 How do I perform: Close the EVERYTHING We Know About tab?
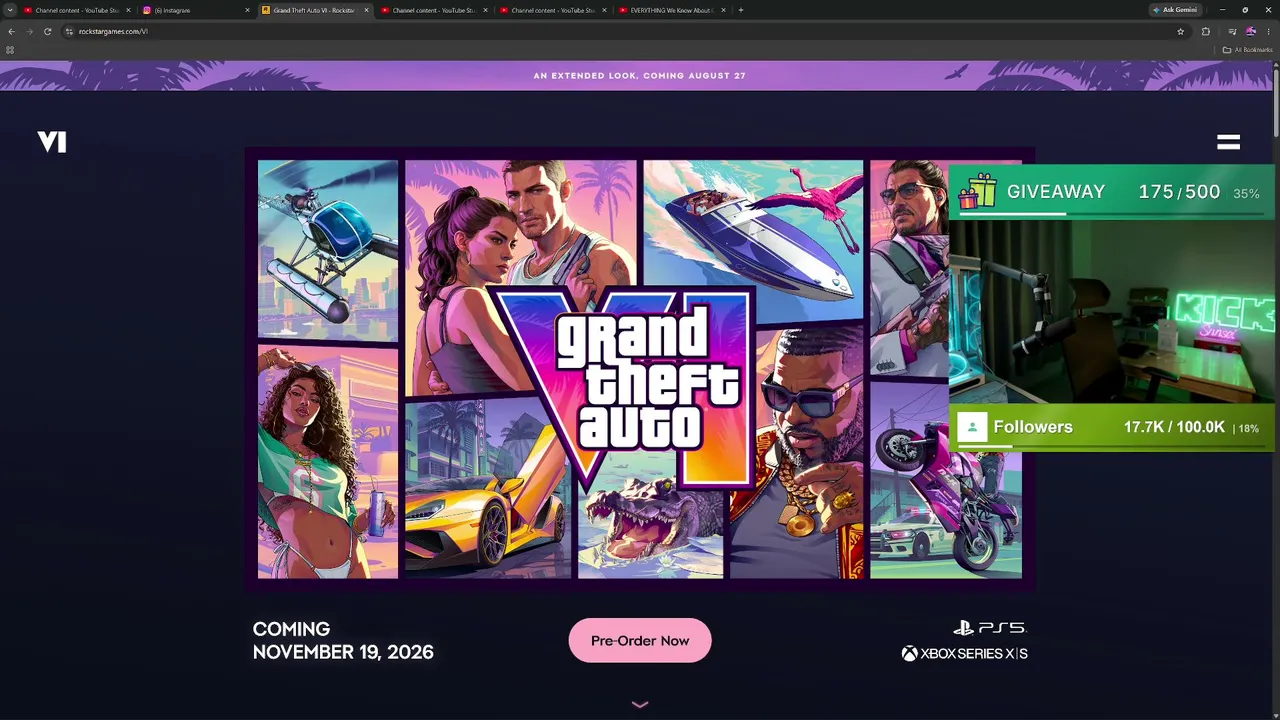click(x=723, y=10)
